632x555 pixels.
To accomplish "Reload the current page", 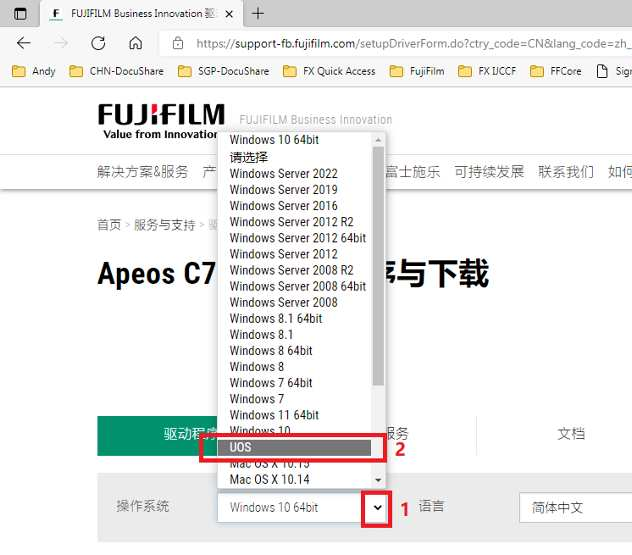I will [x=98, y=43].
